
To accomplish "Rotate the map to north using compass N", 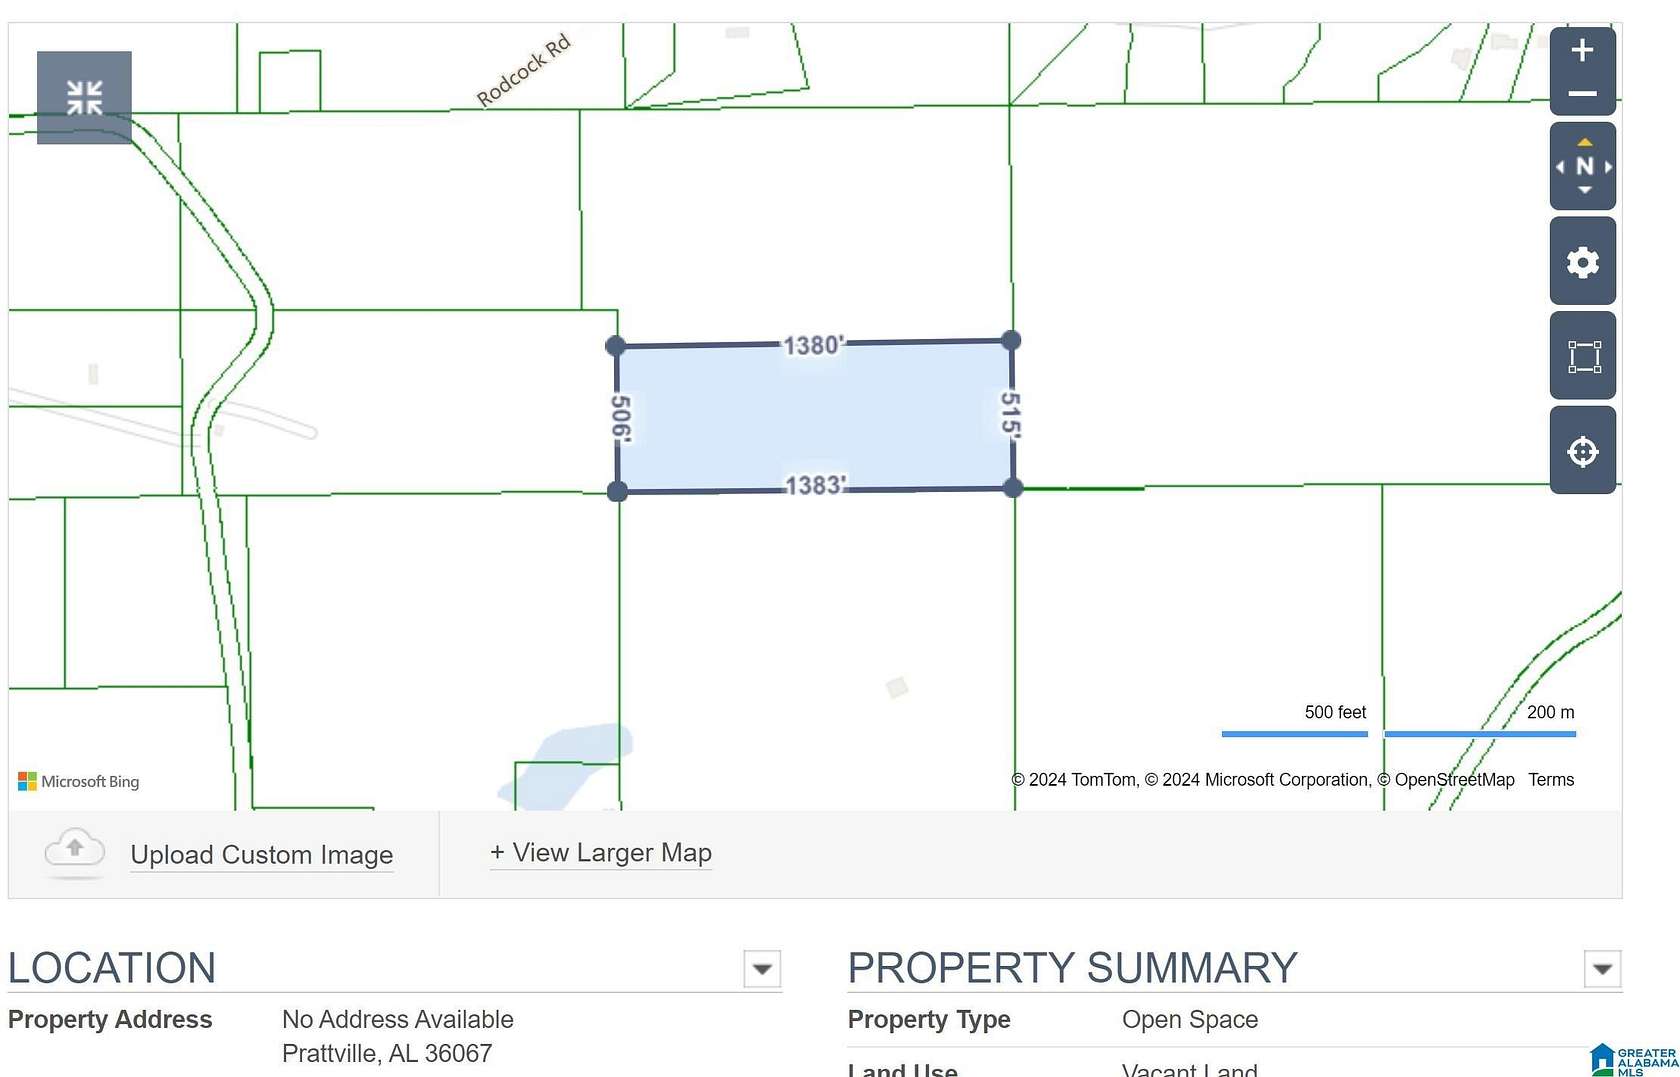I will pyautogui.click(x=1584, y=167).
